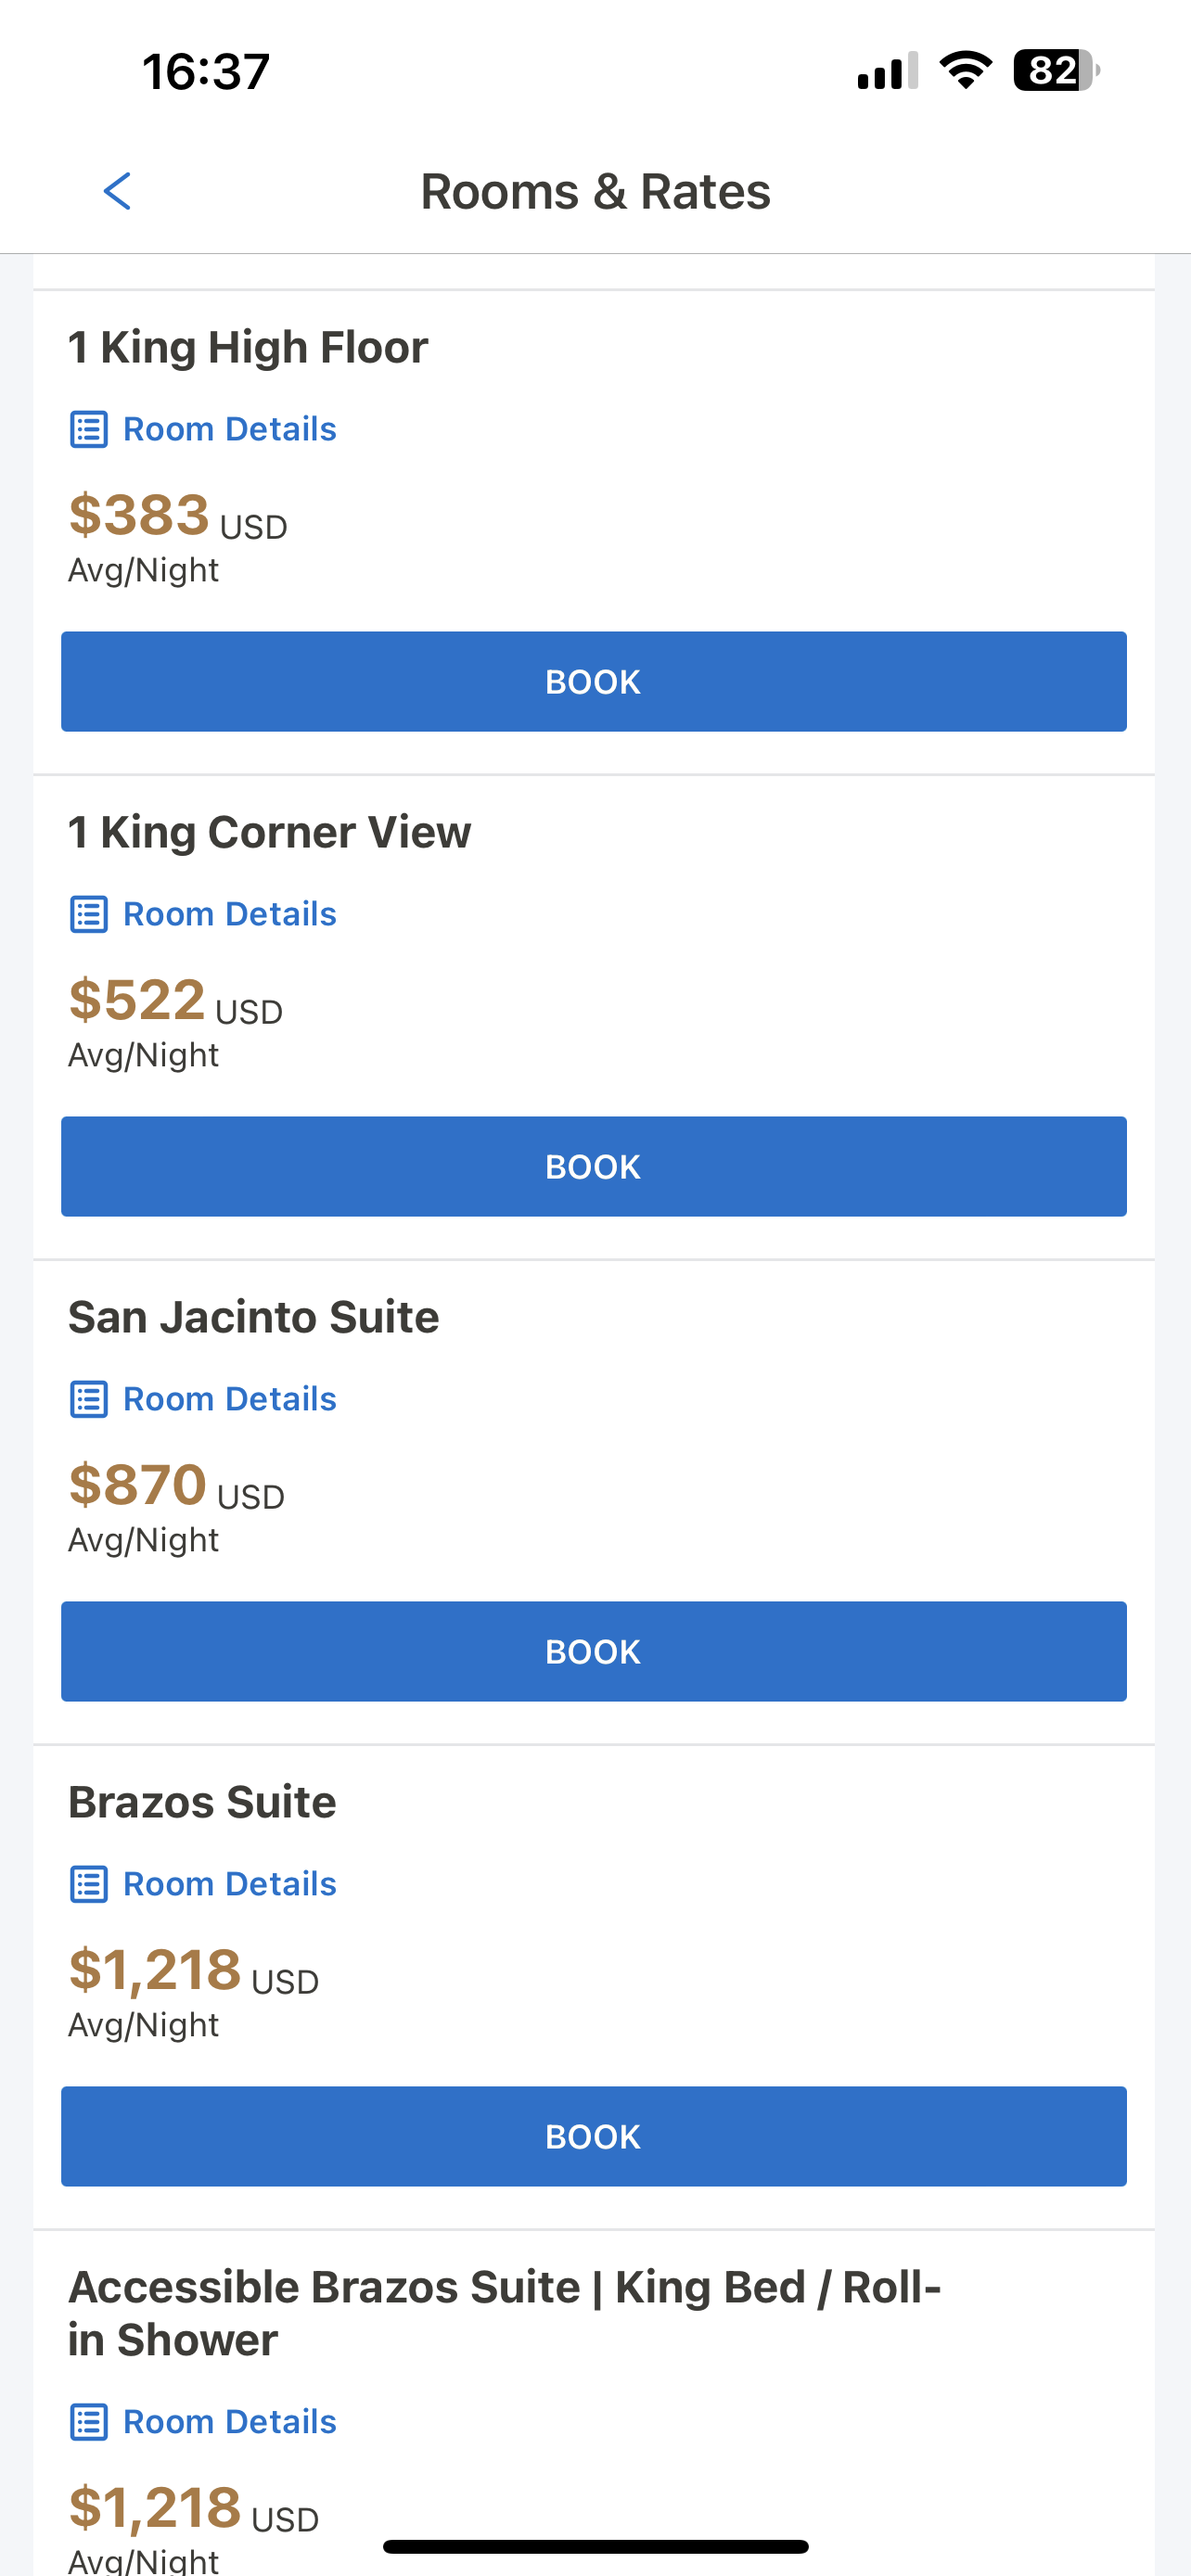Open Room Details for 1 King High Floor
This screenshot has height=2576, width=1191.
click(229, 430)
